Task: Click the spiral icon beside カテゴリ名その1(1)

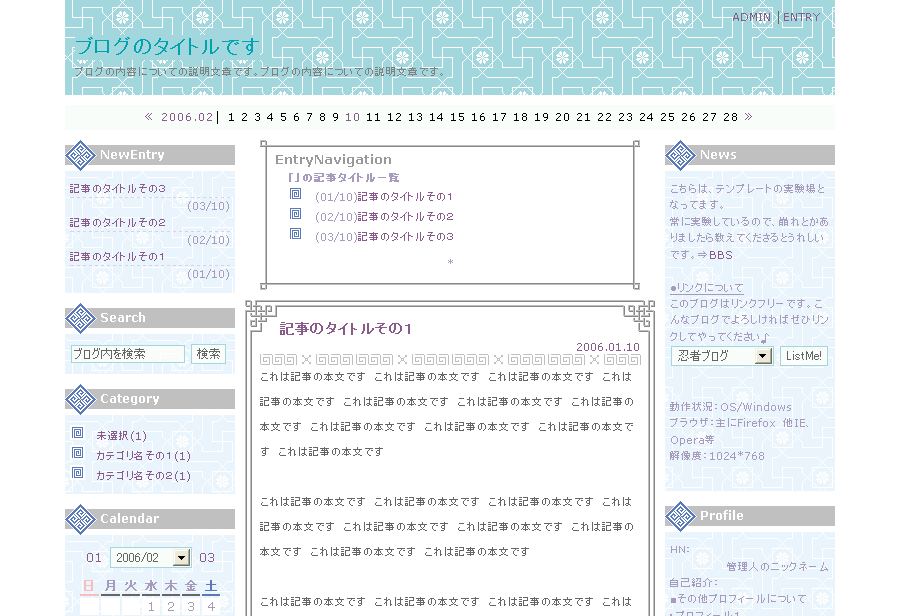Action: pyautogui.click(x=78, y=453)
